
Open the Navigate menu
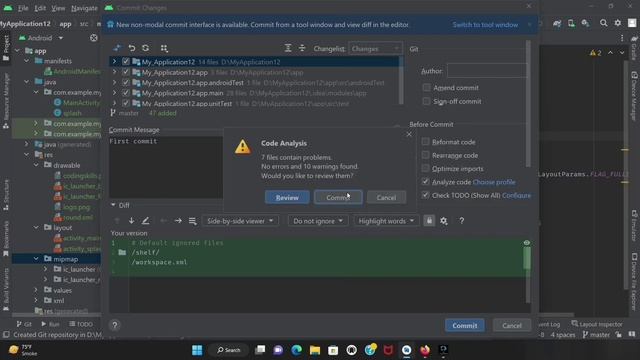(84, 8)
